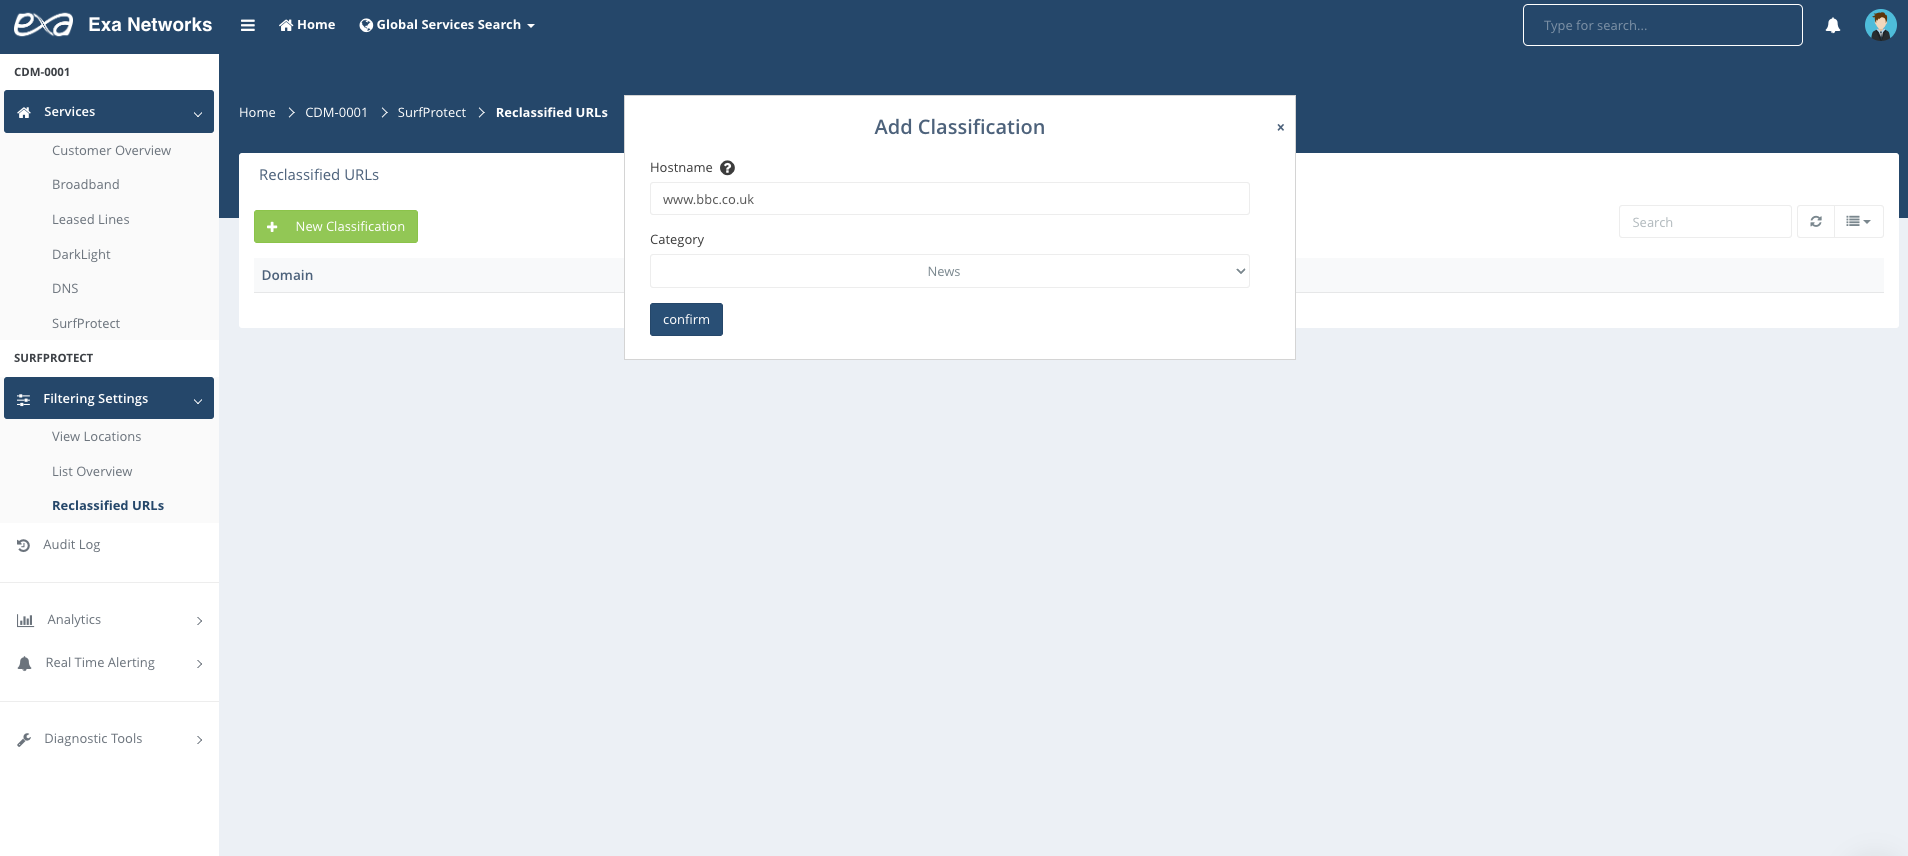The image size is (1908, 856).
Task: Open the Audit Log page
Action: coord(71,545)
